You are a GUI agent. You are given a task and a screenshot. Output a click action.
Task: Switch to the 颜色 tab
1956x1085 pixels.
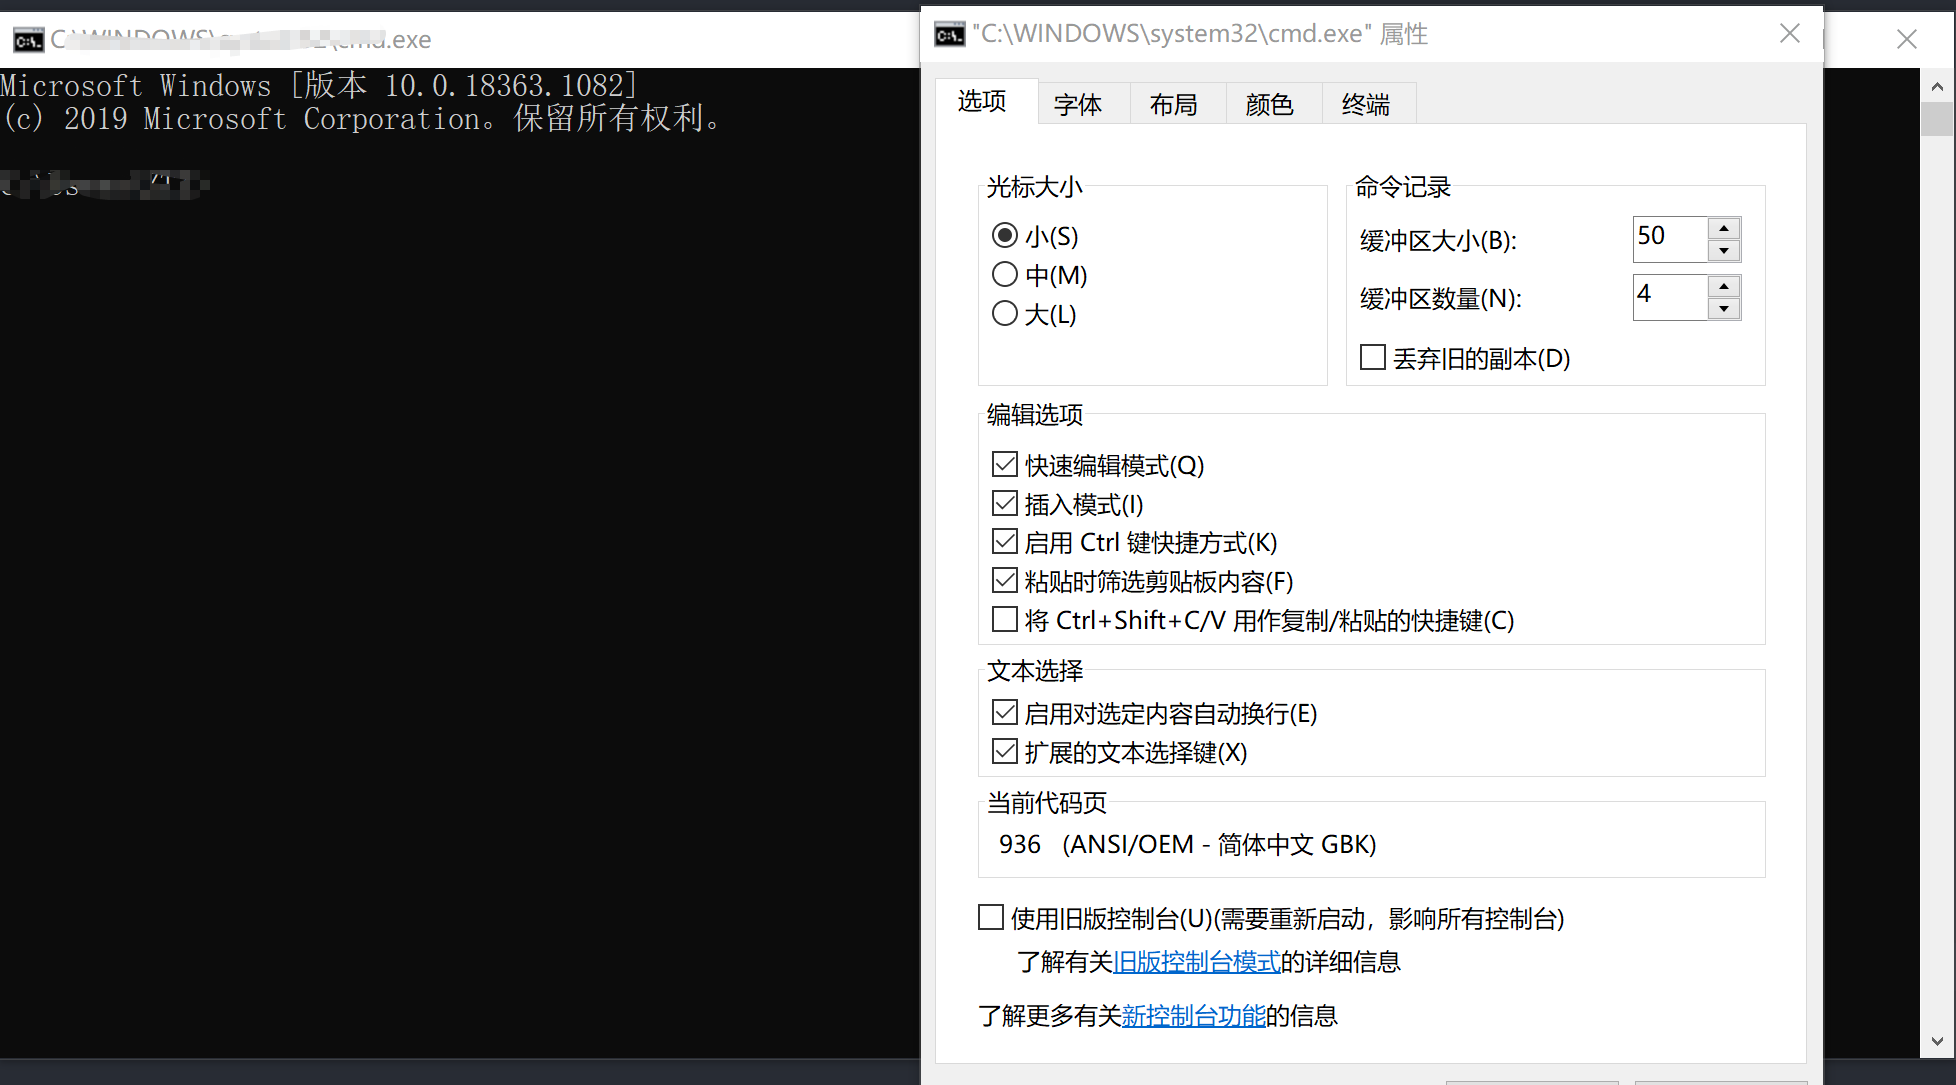tap(1270, 104)
